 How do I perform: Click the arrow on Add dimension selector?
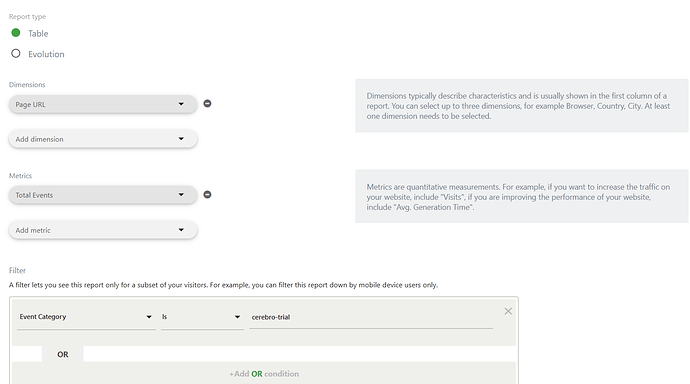pyautogui.click(x=181, y=139)
